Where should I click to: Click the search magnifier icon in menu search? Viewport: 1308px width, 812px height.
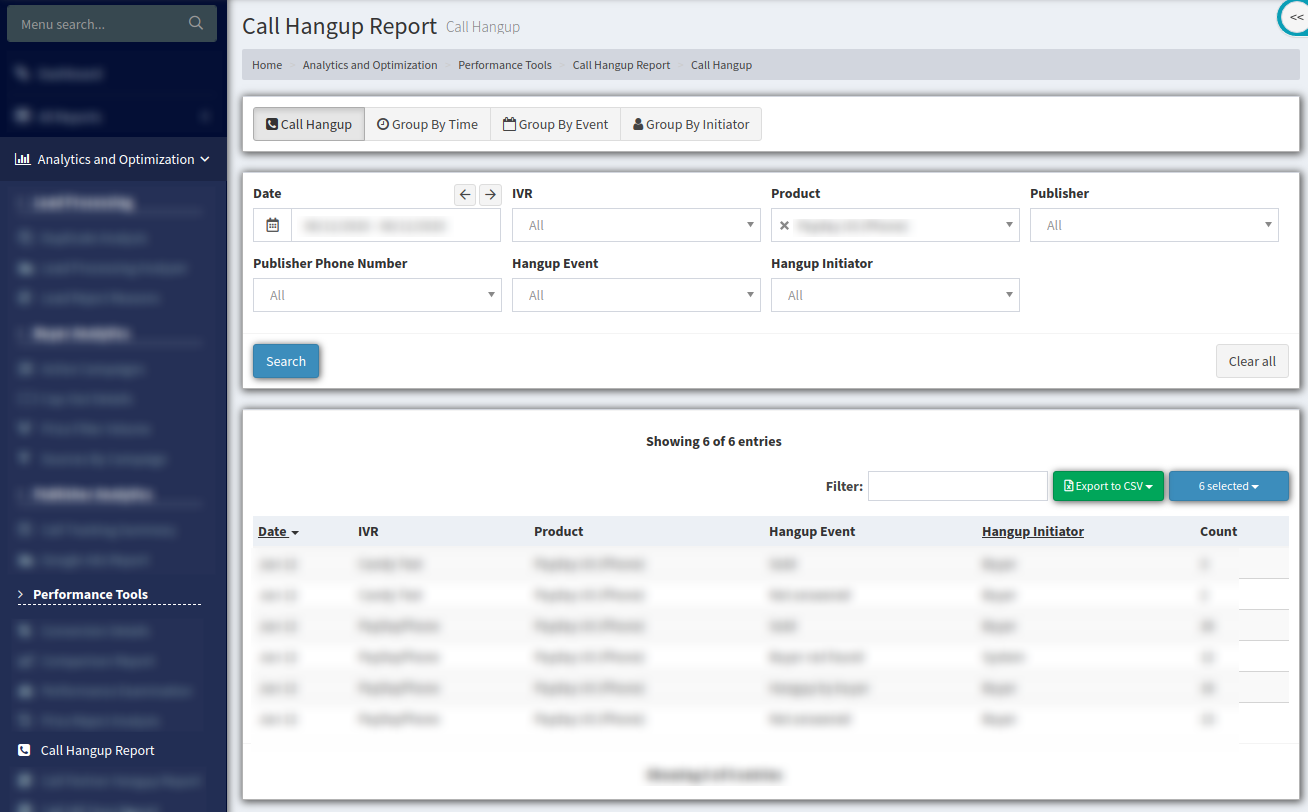pos(196,23)
